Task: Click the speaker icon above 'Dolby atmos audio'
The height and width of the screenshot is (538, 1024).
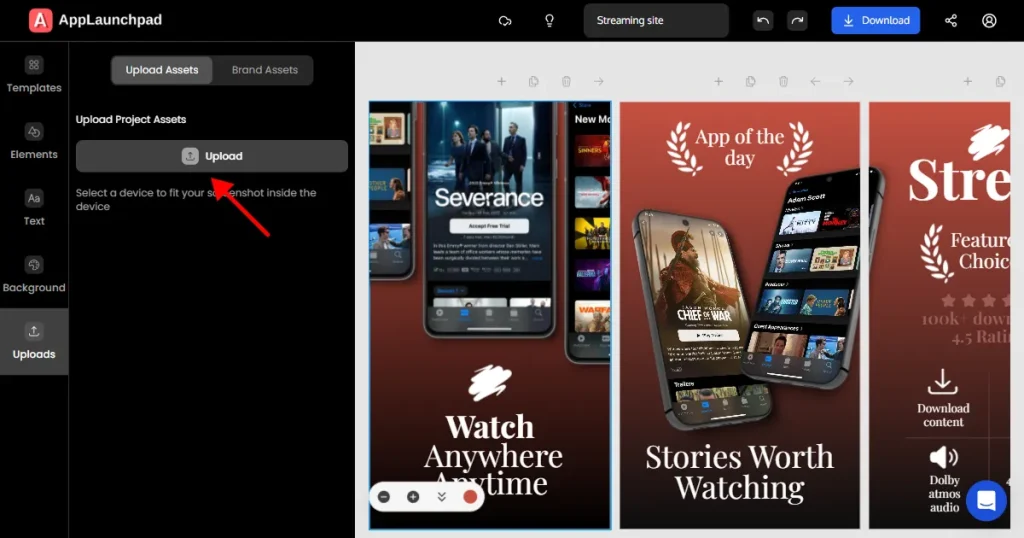Action: (944, 457)
